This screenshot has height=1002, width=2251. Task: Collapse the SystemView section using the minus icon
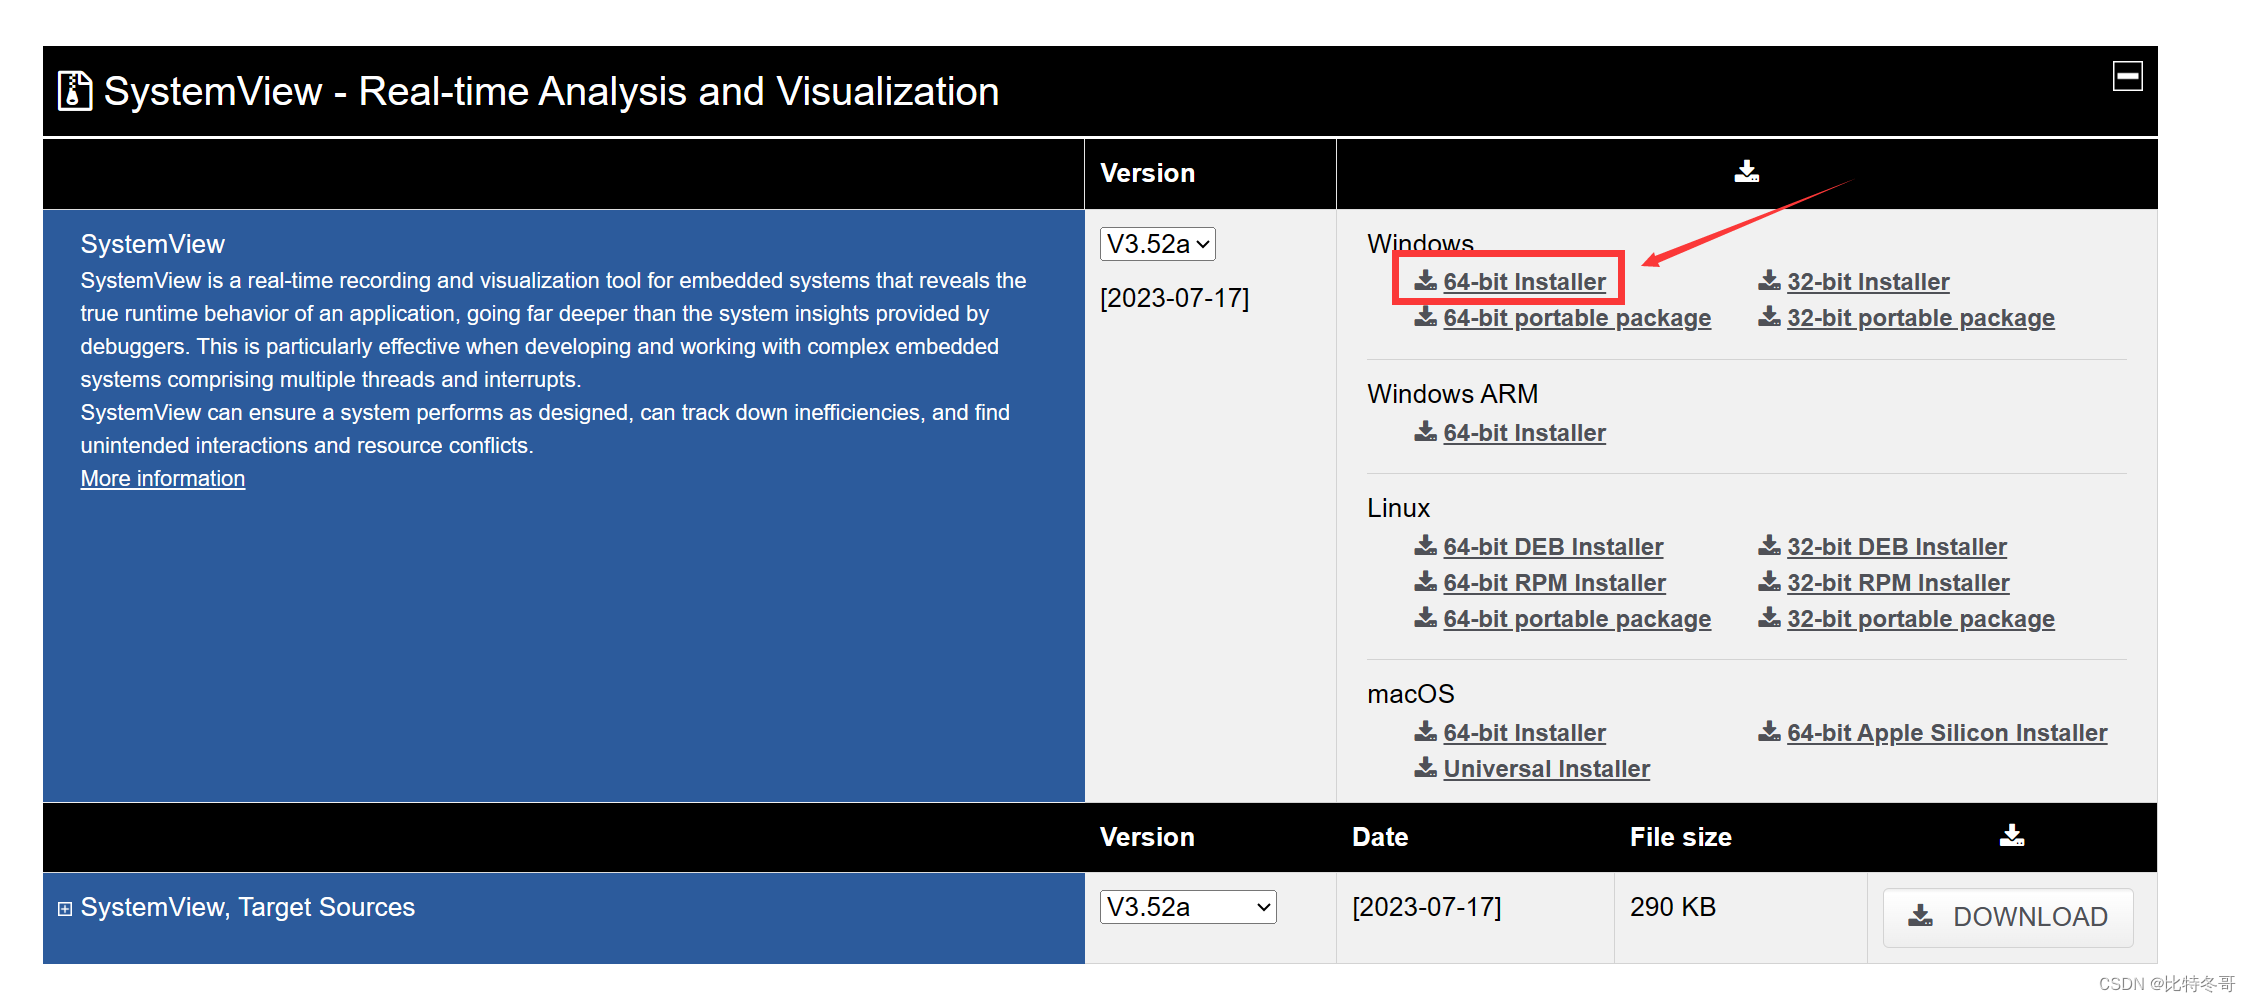click(x=2128, y=74)
